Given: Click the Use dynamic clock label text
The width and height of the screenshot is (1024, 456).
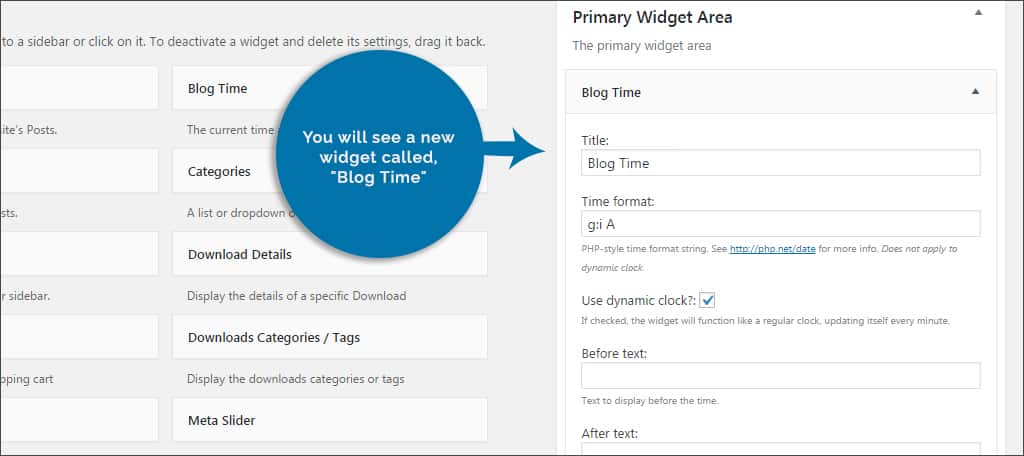Looking at the screenshot, I should (x=638, y=300).
